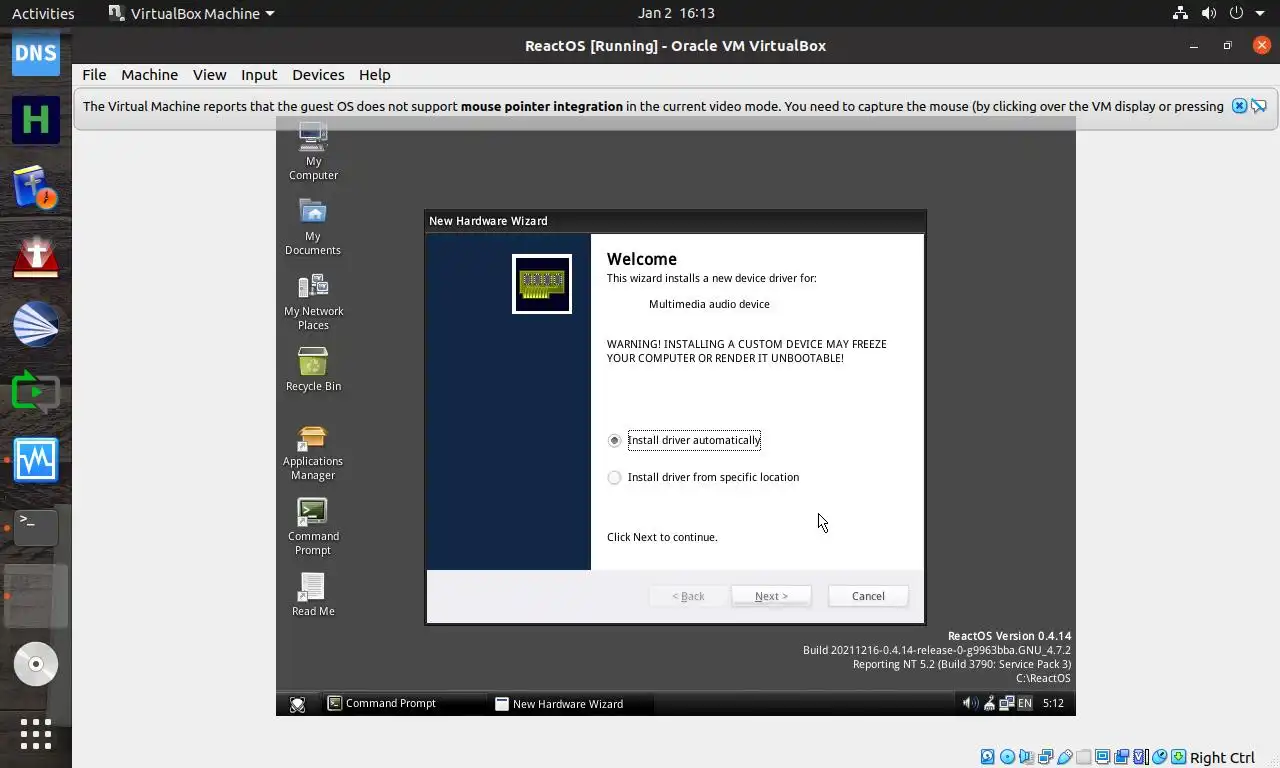Click the VirtualBox optical drive status icon
The width and height of the screenshot is (1280, 768).
pos(1007,757)
